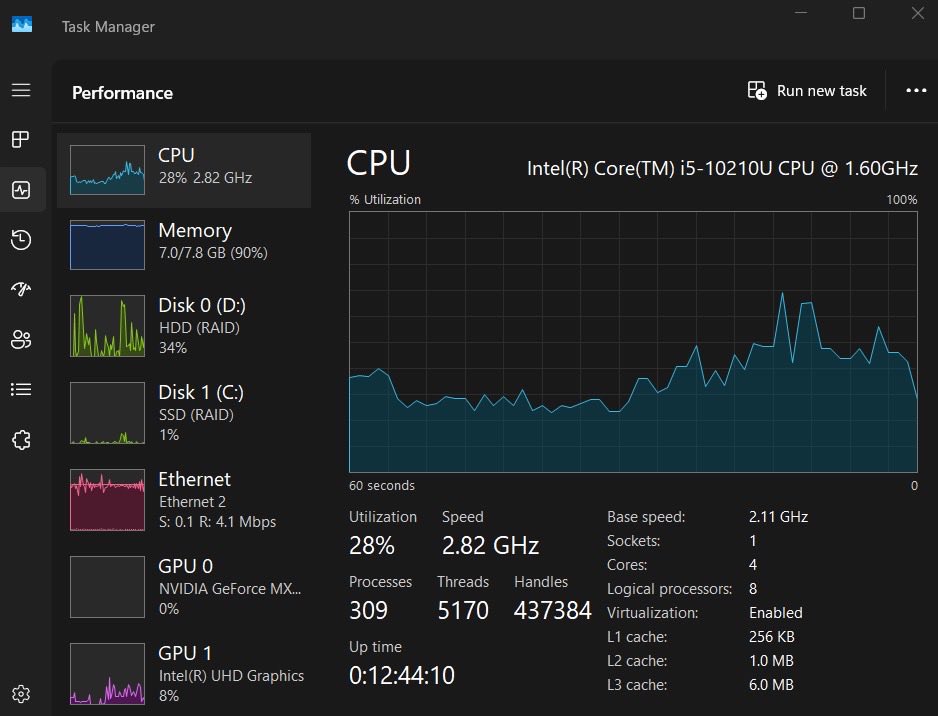Click Run new task button label
Viewport: 938px width, 716px height.
click(821, 91)
